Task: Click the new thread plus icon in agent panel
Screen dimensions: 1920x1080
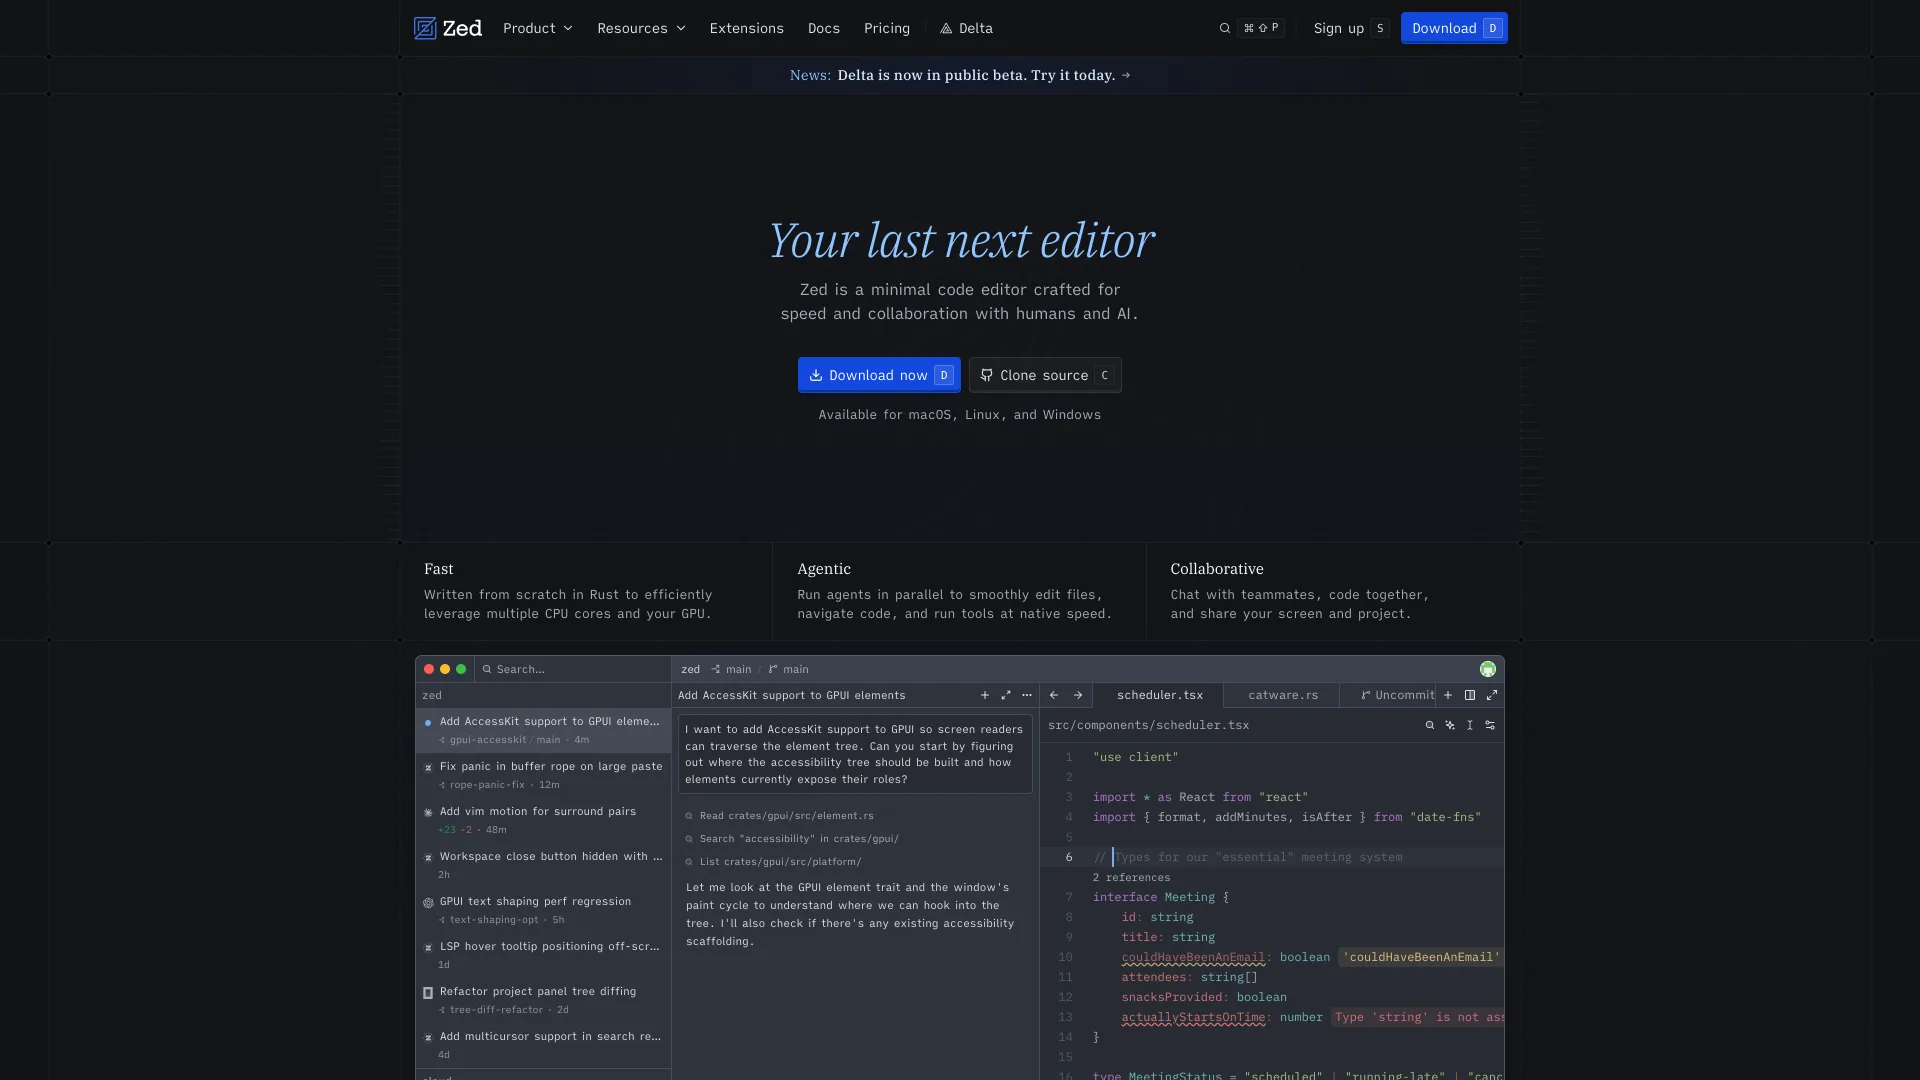Action: tap(985, 695)
